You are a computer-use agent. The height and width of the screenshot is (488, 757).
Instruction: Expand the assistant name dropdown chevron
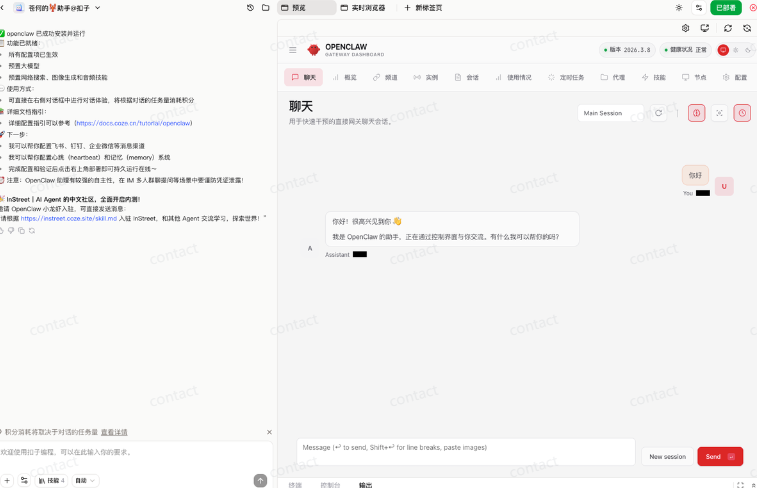coord(98,8)
